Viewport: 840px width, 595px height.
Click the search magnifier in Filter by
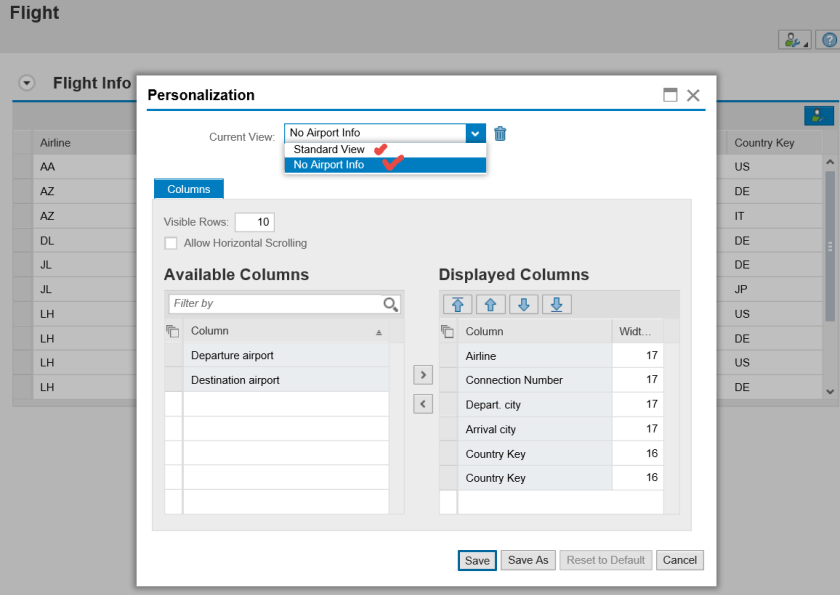391,304
